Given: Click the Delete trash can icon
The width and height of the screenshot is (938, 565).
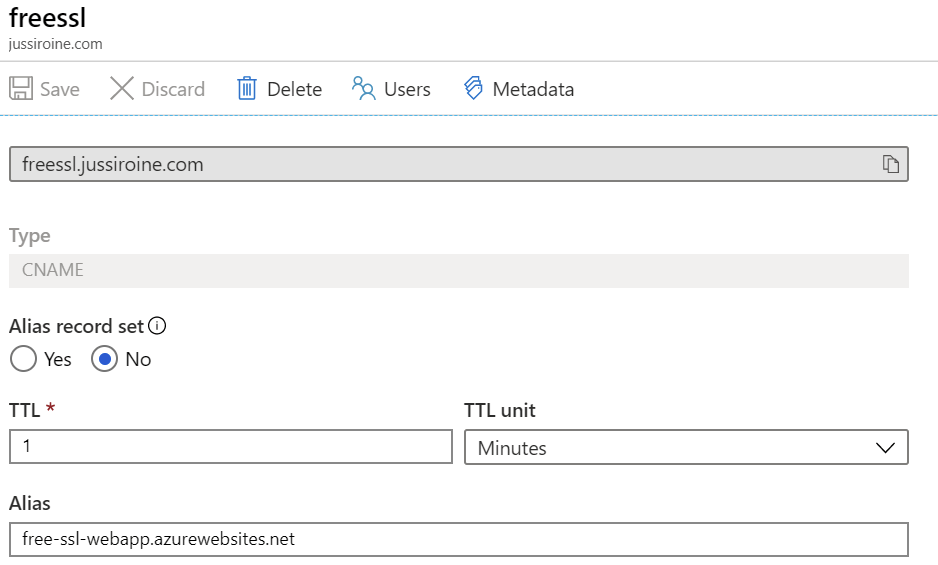Looking at the screenshot, I should pyautogui.click(x=247, y=89).
